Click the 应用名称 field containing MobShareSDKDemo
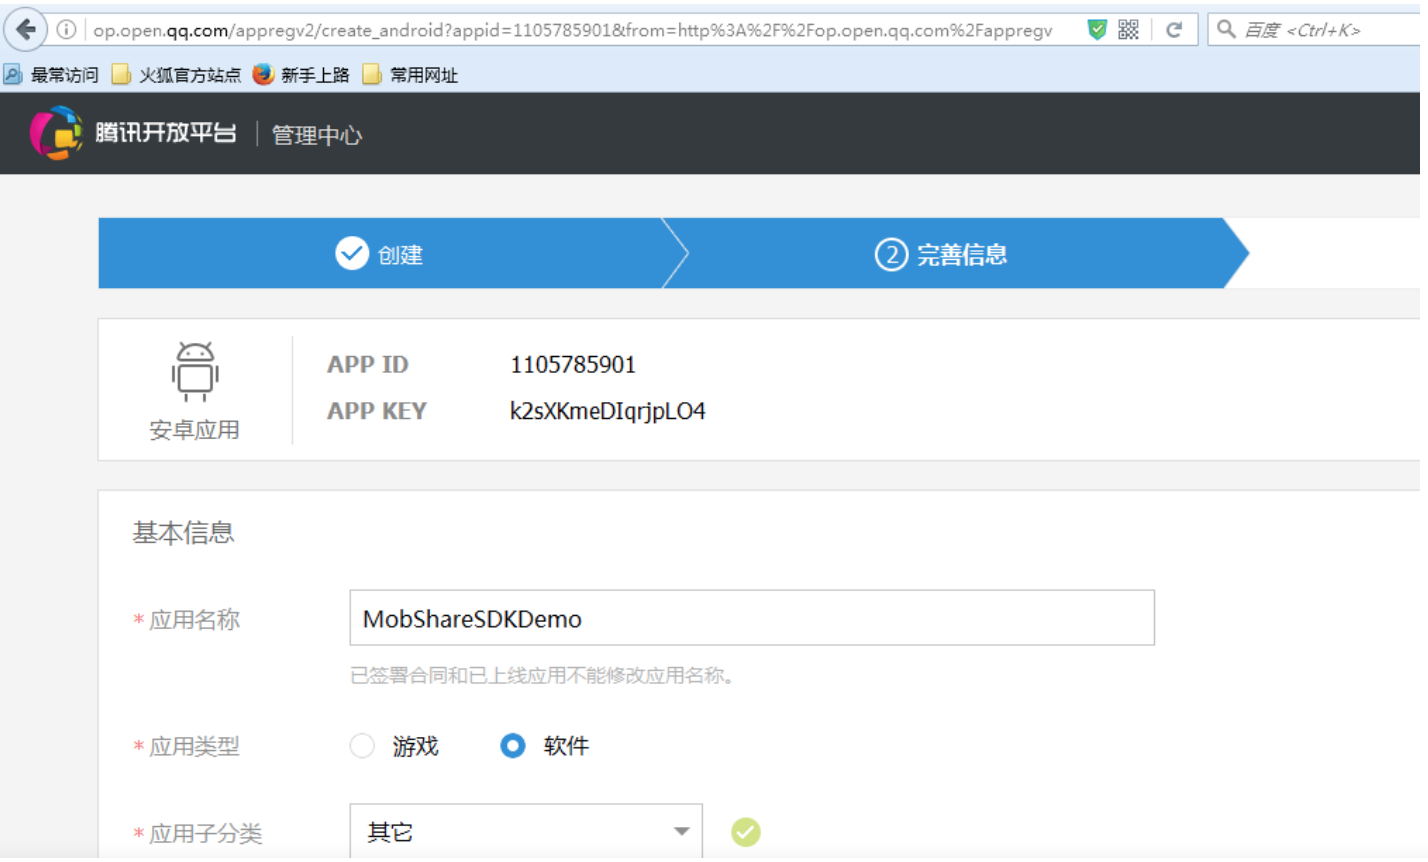Screen dimensions: 1428x862 [751, 618]
